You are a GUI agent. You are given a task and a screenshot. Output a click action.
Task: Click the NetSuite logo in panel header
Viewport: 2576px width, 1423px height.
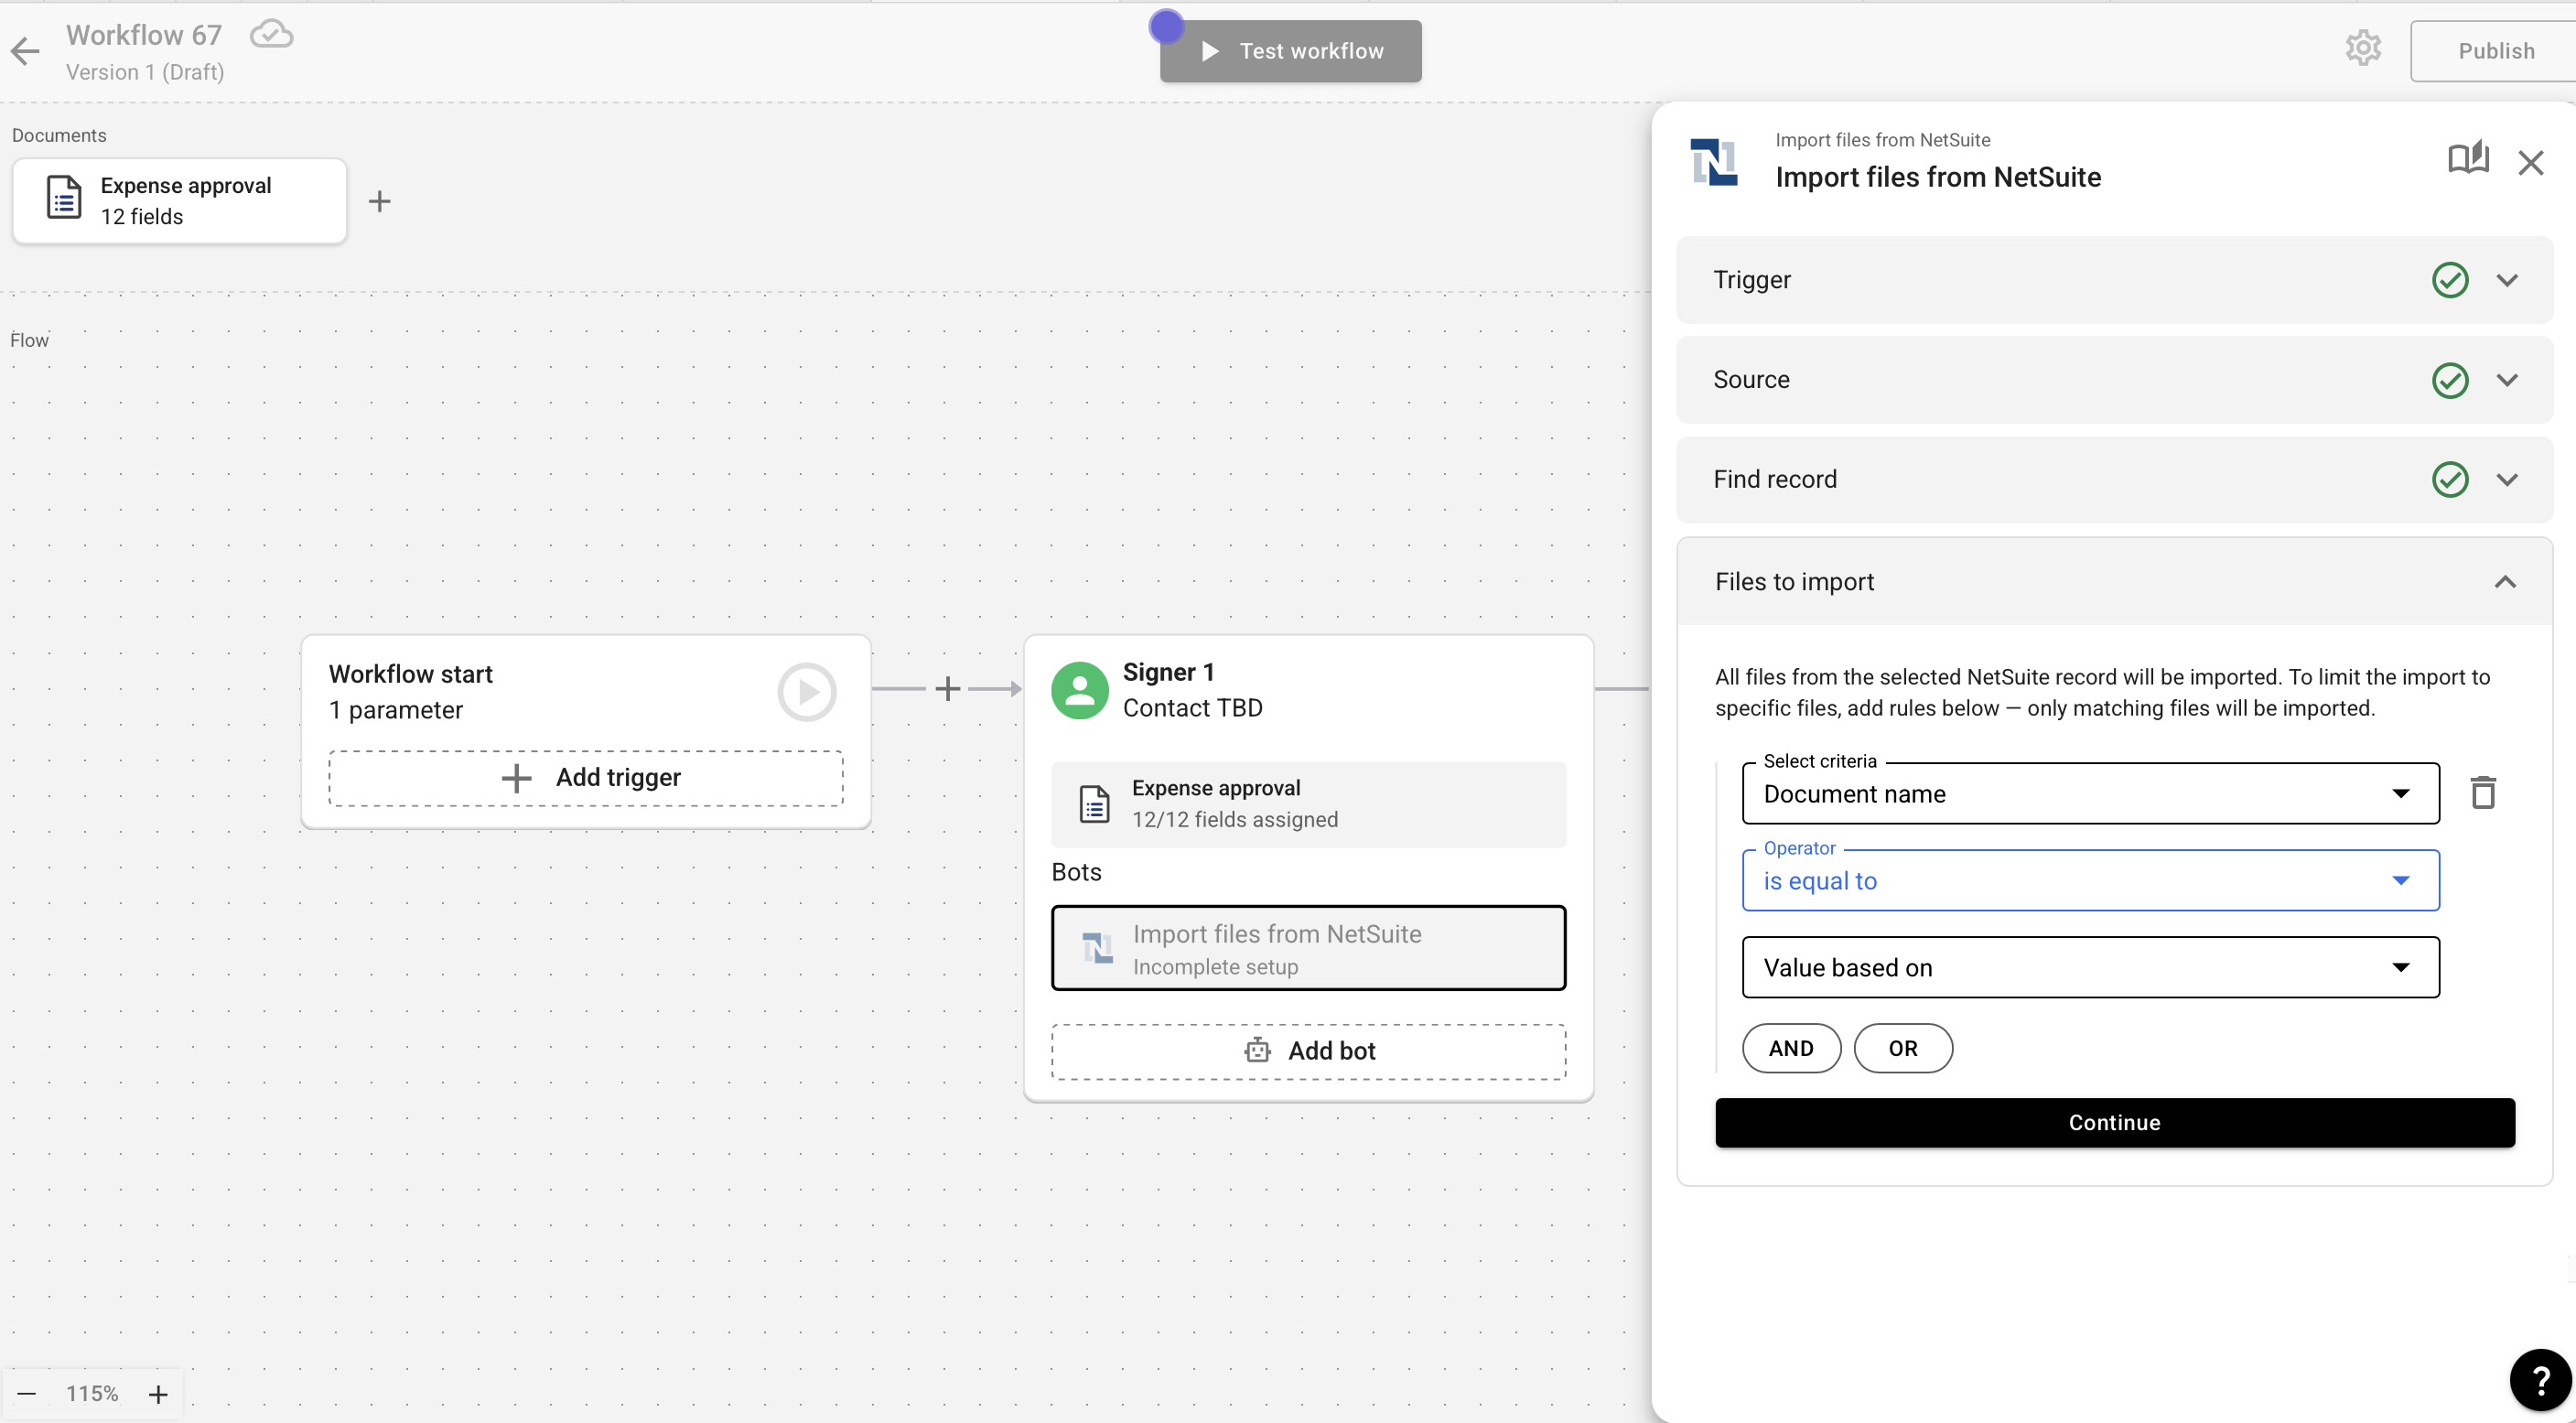coord(1714,162)
